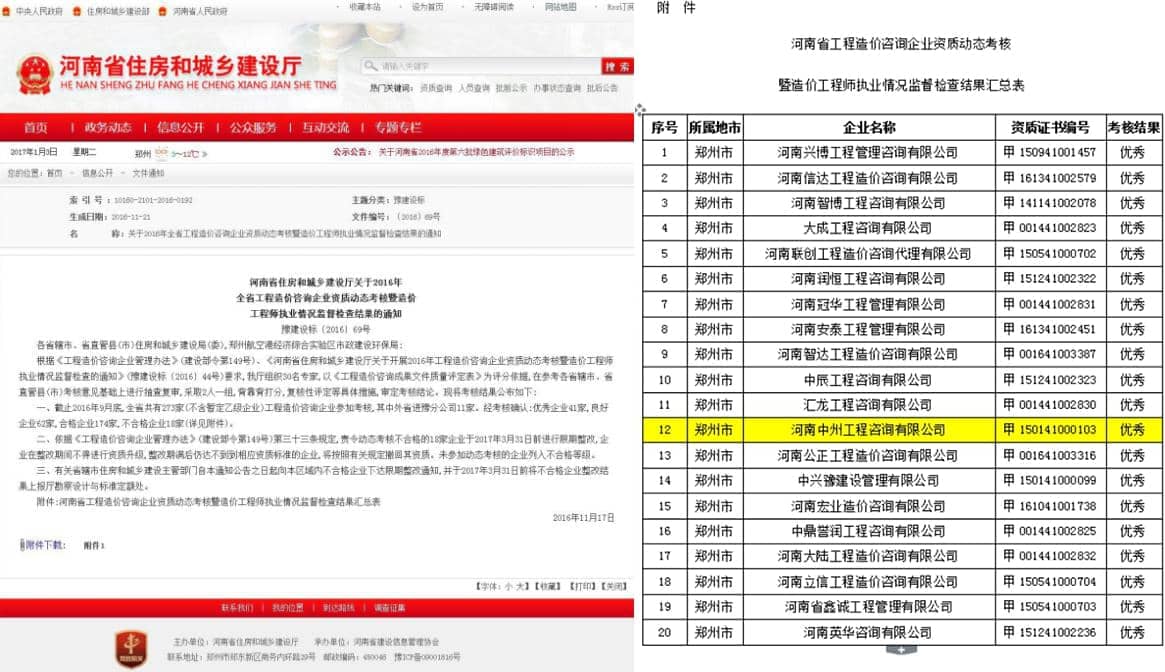Viewport: 1165px width, 672px height.
Task: Select the cell 大成工程咨询有限公司
Action: tap(869, 228)
